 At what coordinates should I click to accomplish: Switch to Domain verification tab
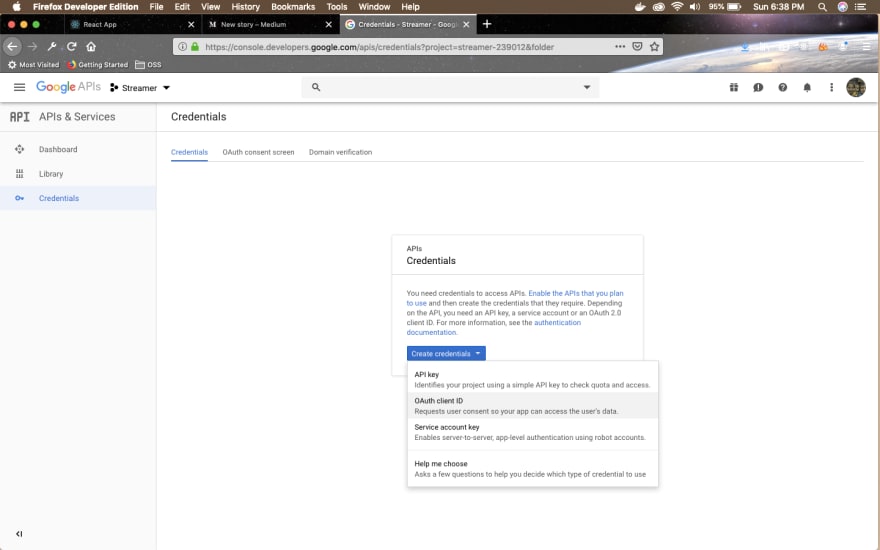tap(340, 152)
